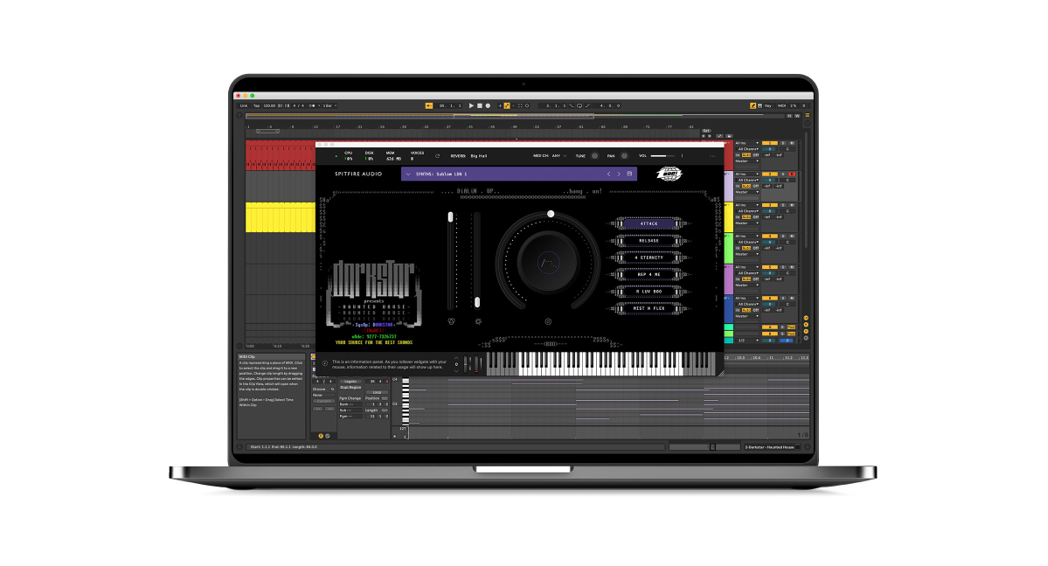Screen dimensions: 1048x566
Task: Click the down arrow of keyboard shift stepper
Action: click(456, 371)
